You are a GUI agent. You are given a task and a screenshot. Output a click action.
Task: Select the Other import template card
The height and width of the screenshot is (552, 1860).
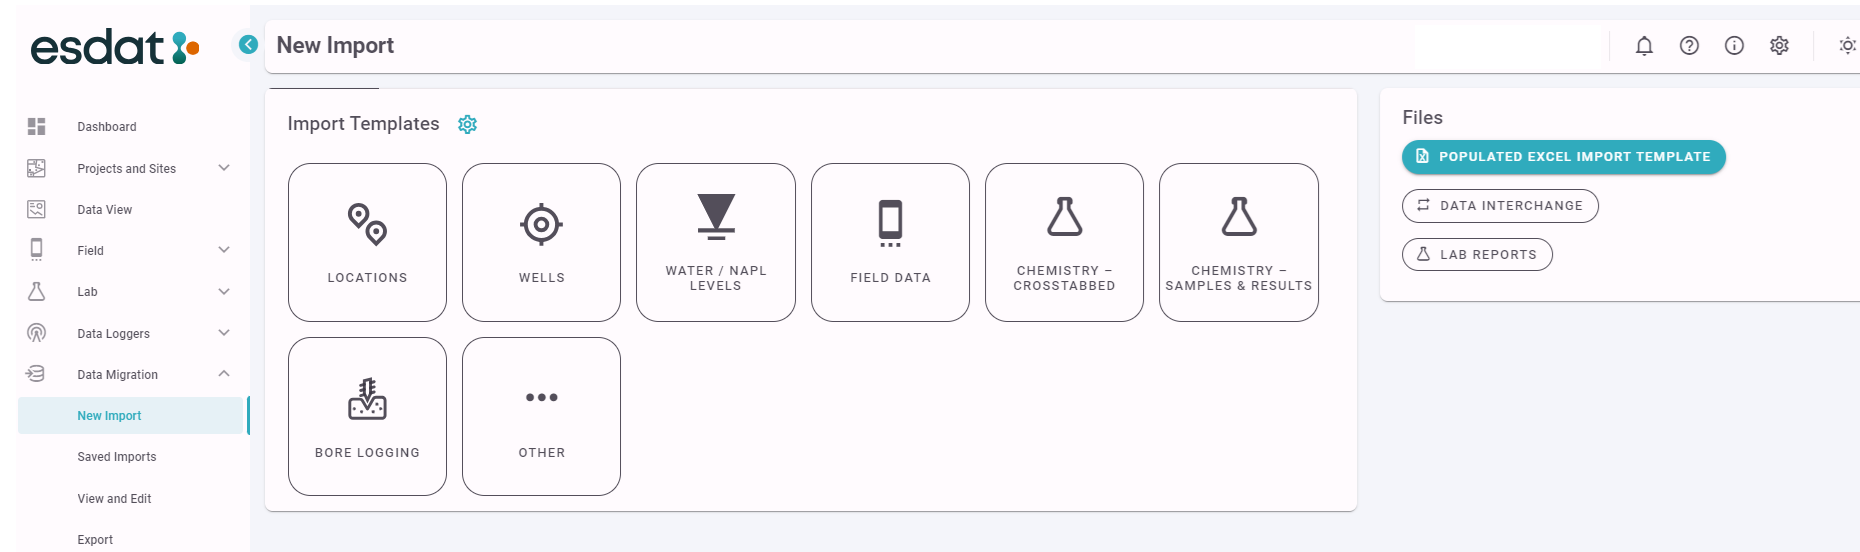click(541, 416)
